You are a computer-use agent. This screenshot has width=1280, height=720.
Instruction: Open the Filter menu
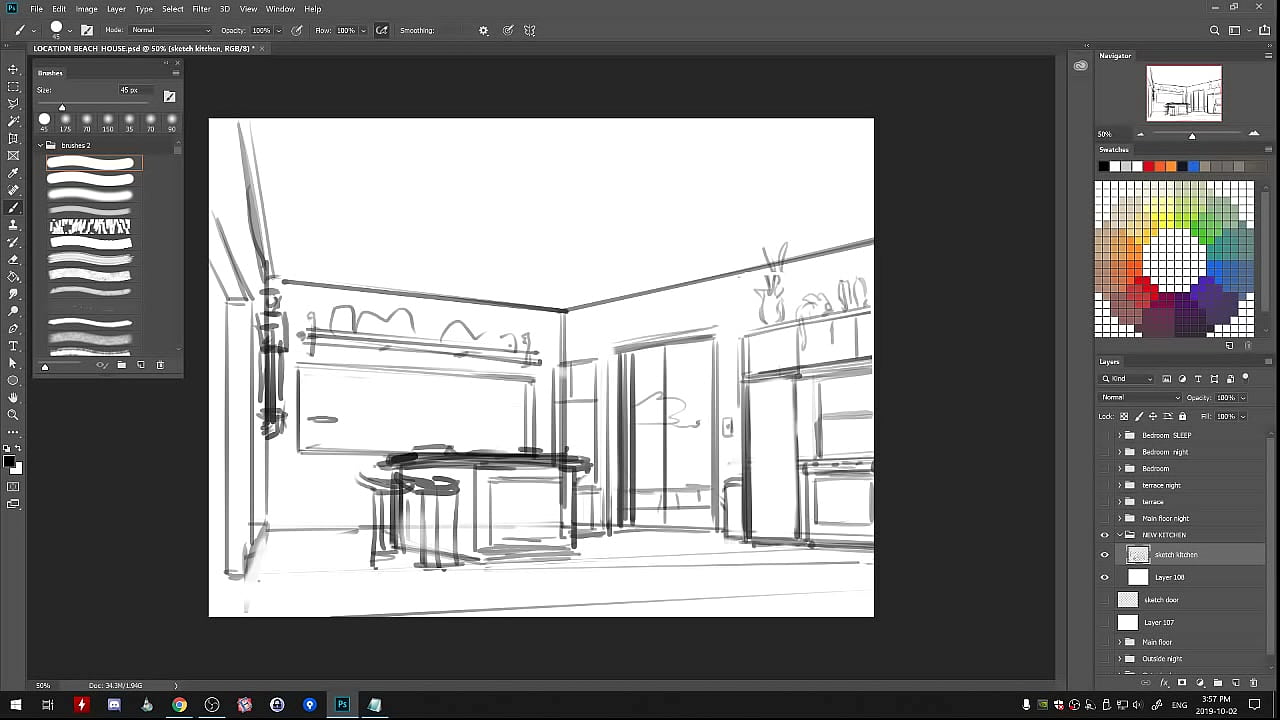pos(201,9)
